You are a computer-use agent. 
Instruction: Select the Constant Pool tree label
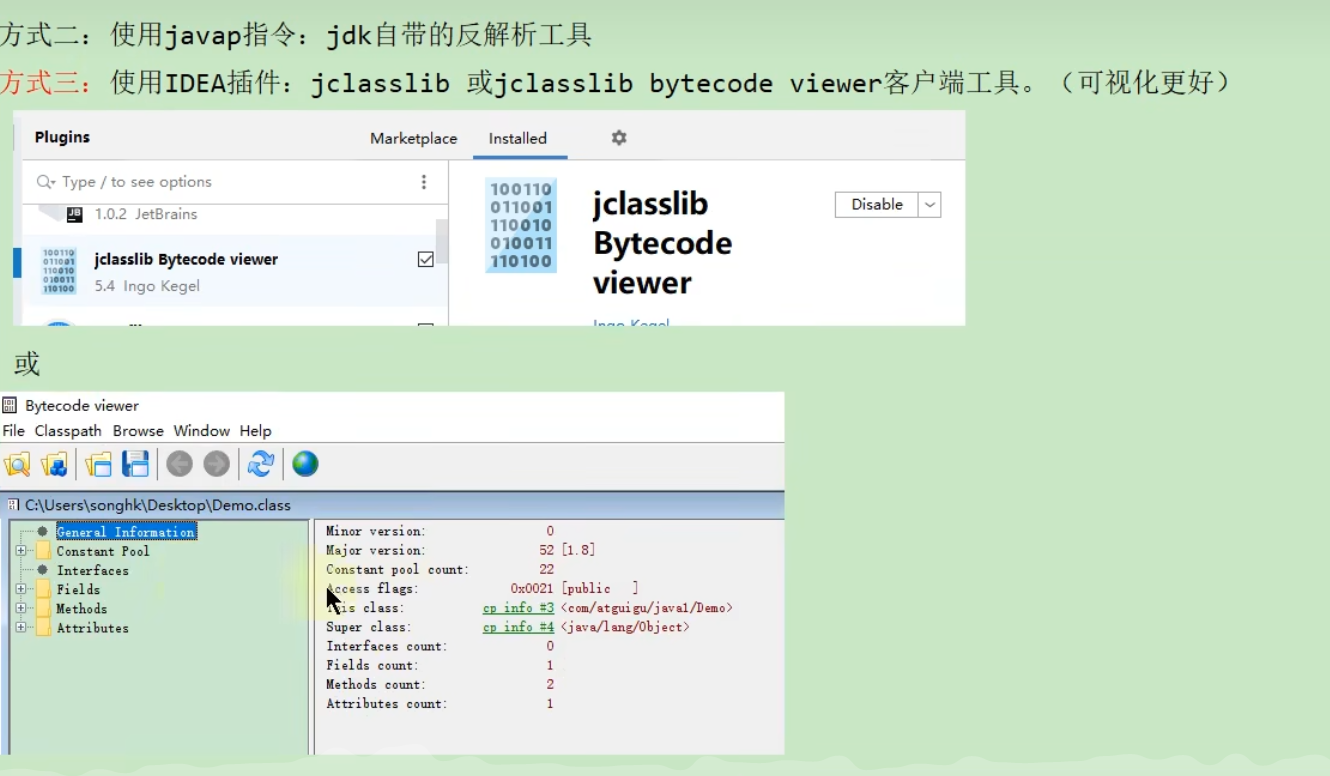[x=103, y=551]
